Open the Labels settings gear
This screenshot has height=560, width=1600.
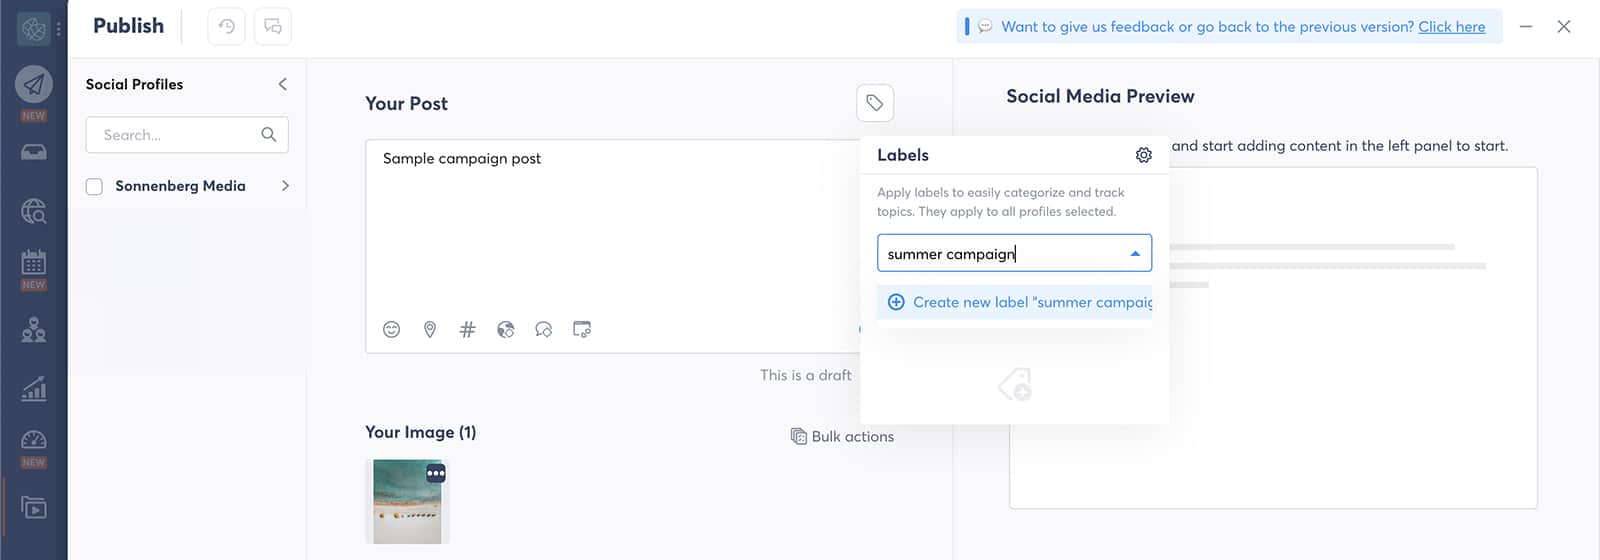(x=1144, y=155)
